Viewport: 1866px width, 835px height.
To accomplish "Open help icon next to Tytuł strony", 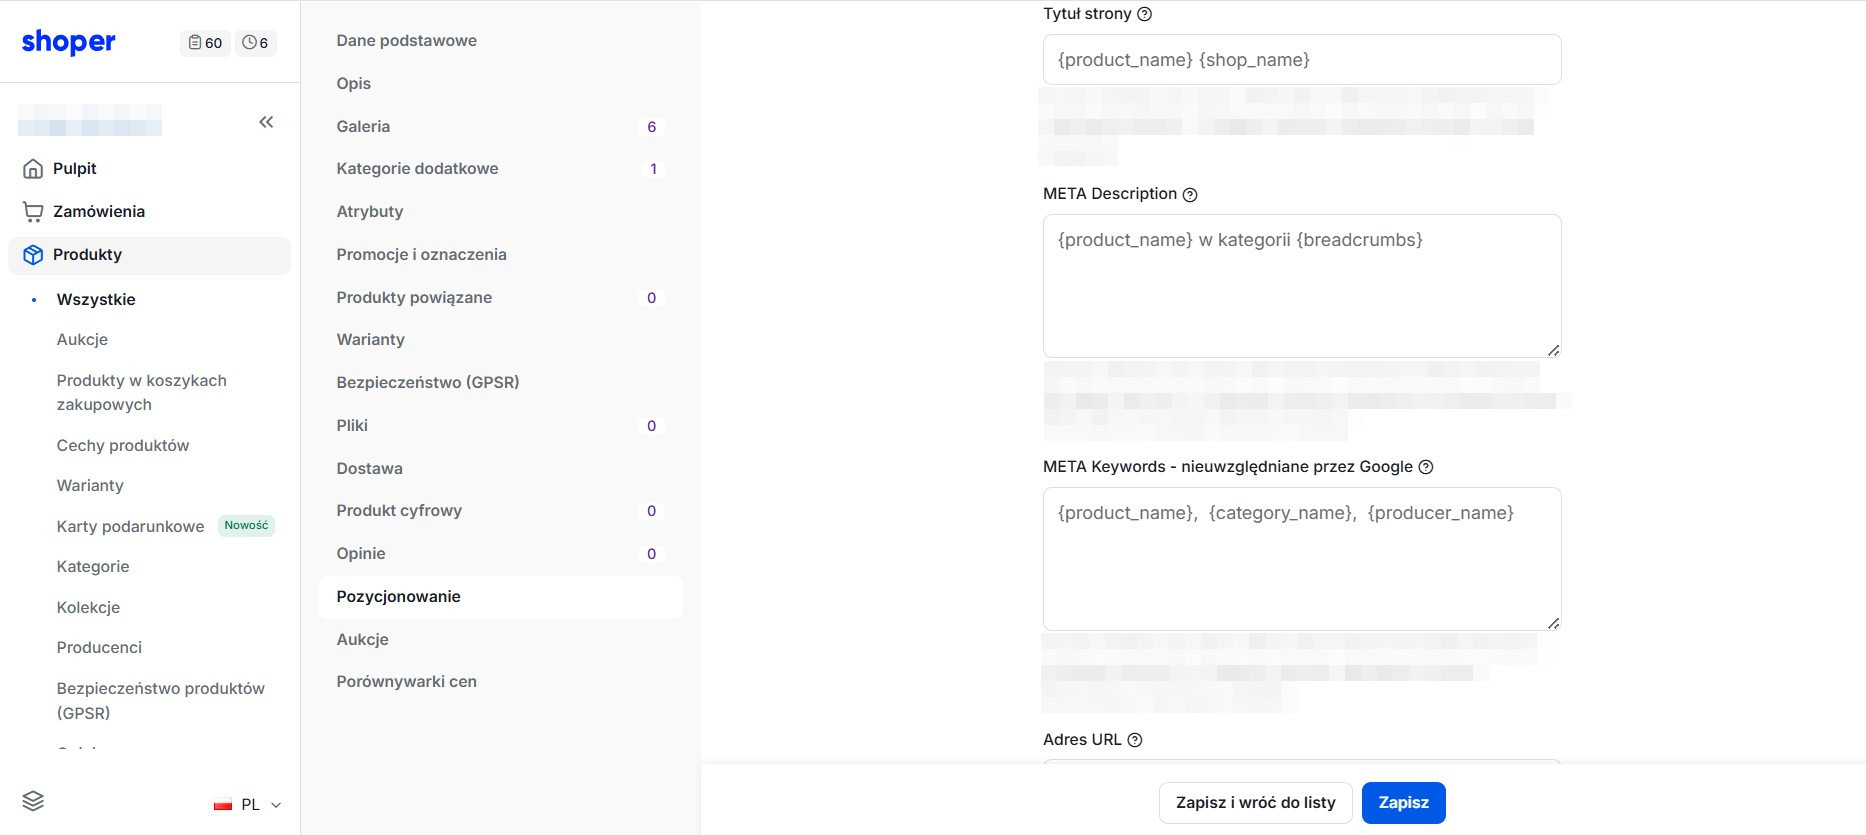I will 1145,14.
